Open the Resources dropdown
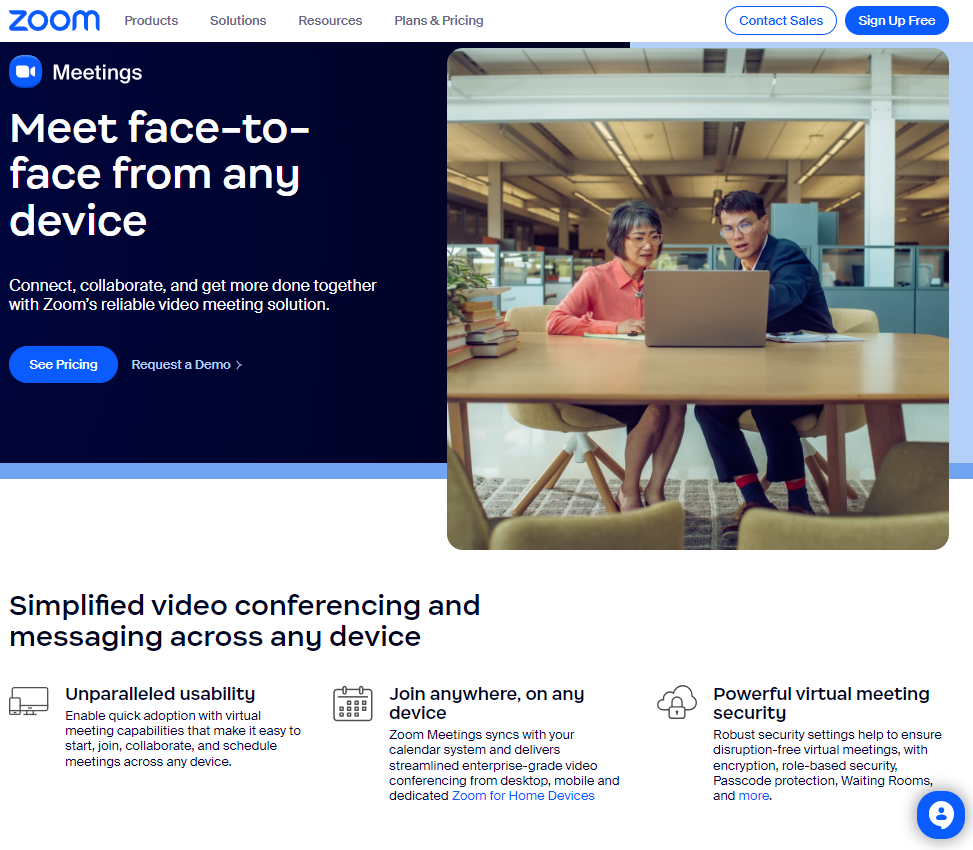This screenshot has height=850, width=973. [330, 20]
